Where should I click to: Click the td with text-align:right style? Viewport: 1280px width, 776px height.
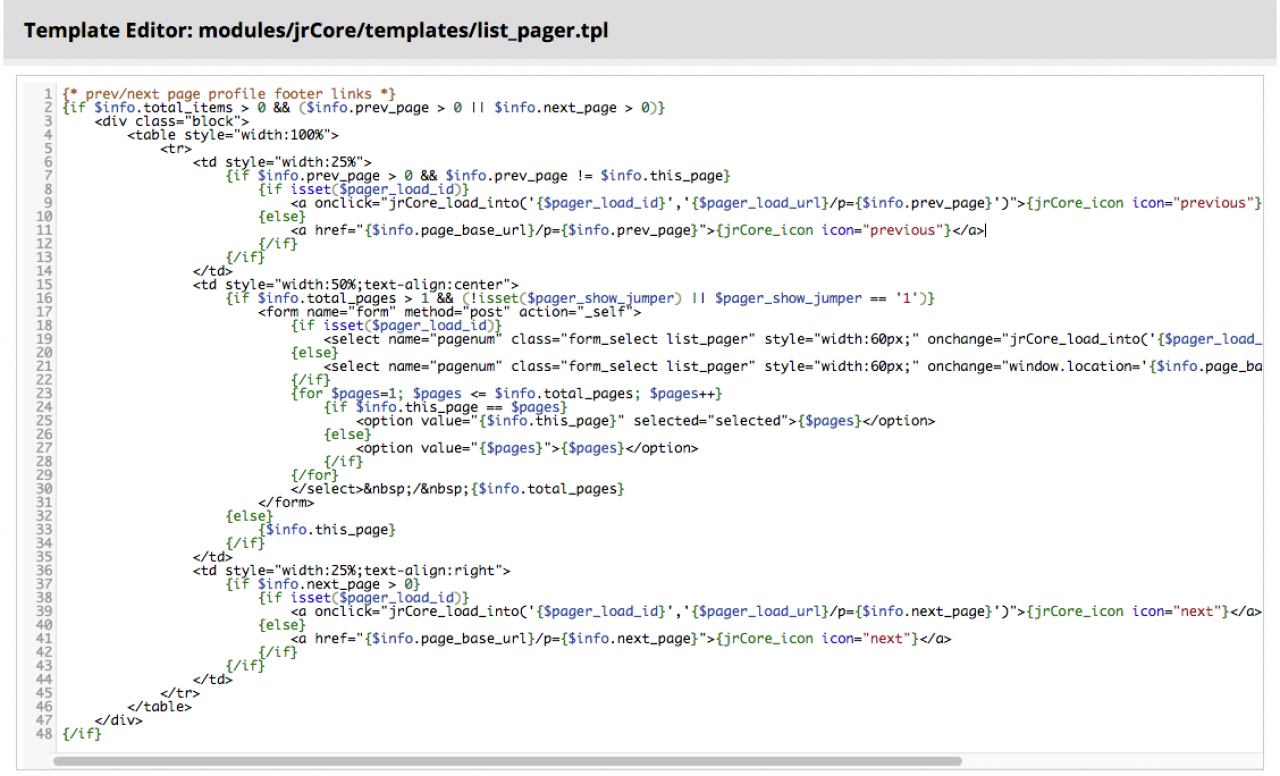click(352, 570)
